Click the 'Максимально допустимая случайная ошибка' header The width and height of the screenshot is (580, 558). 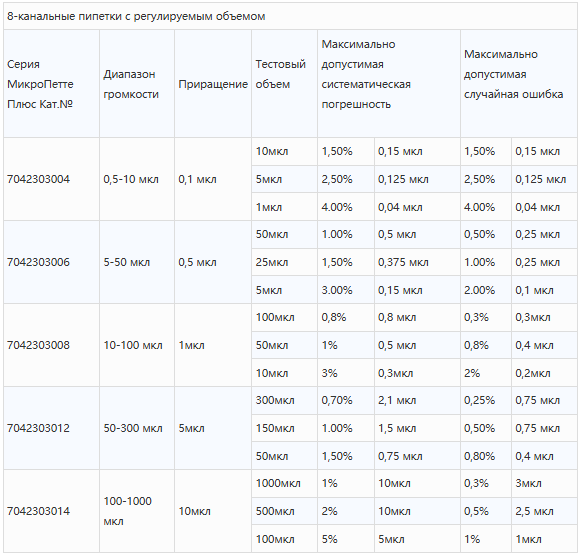tap(519, 84)
